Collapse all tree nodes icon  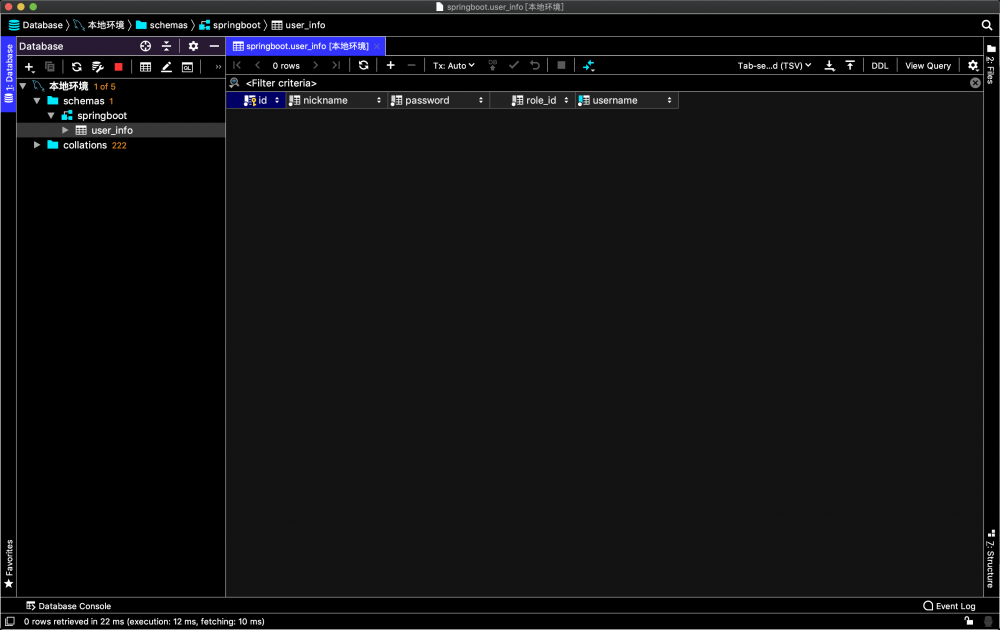166,46
